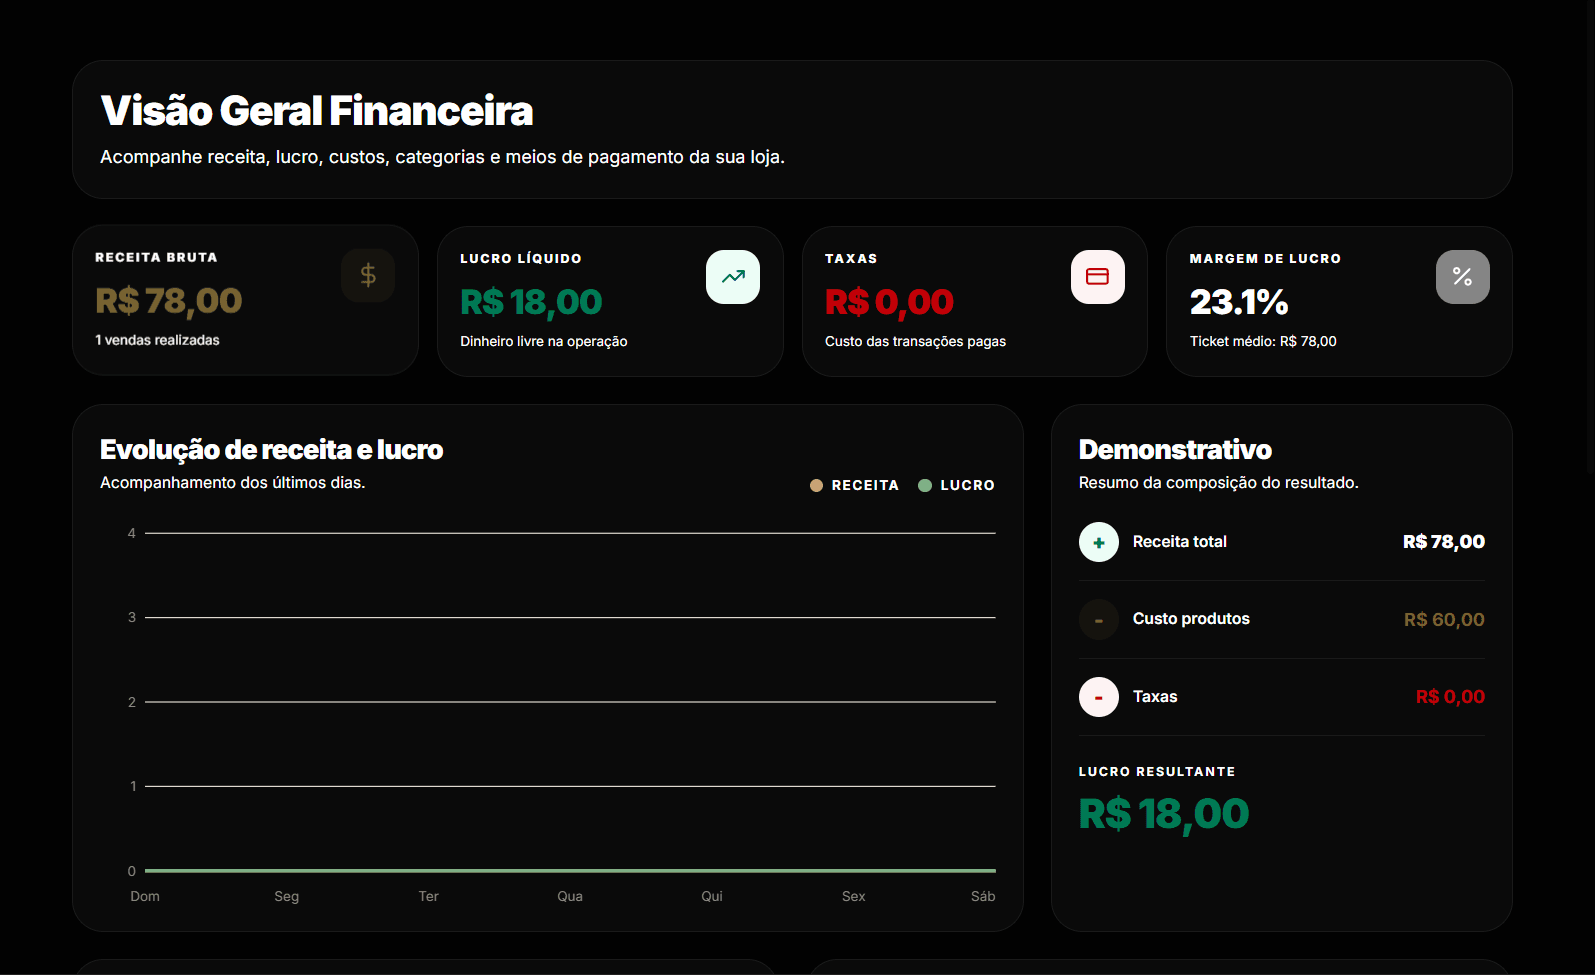This screenshot has width=1595, height=975.
Task: Click the trending-up arrow icon in Lucro Líquido
Action: pos(733,277)
